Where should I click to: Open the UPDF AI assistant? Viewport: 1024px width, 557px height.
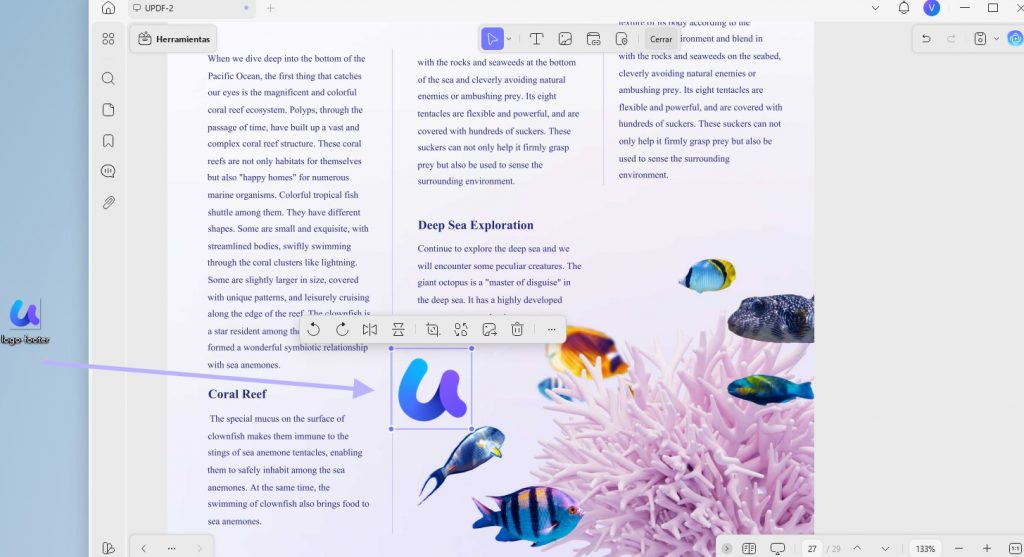click(1015, 39)
